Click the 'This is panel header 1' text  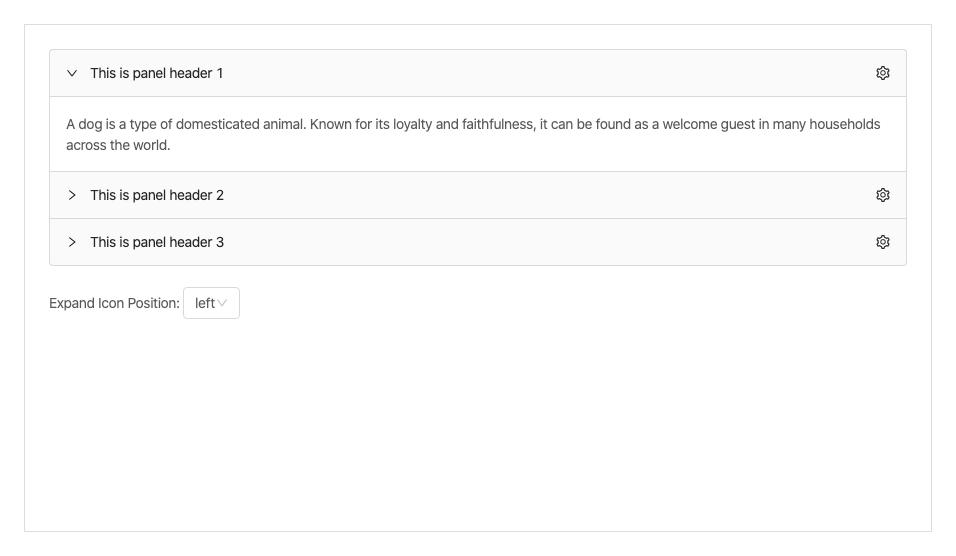157,73
